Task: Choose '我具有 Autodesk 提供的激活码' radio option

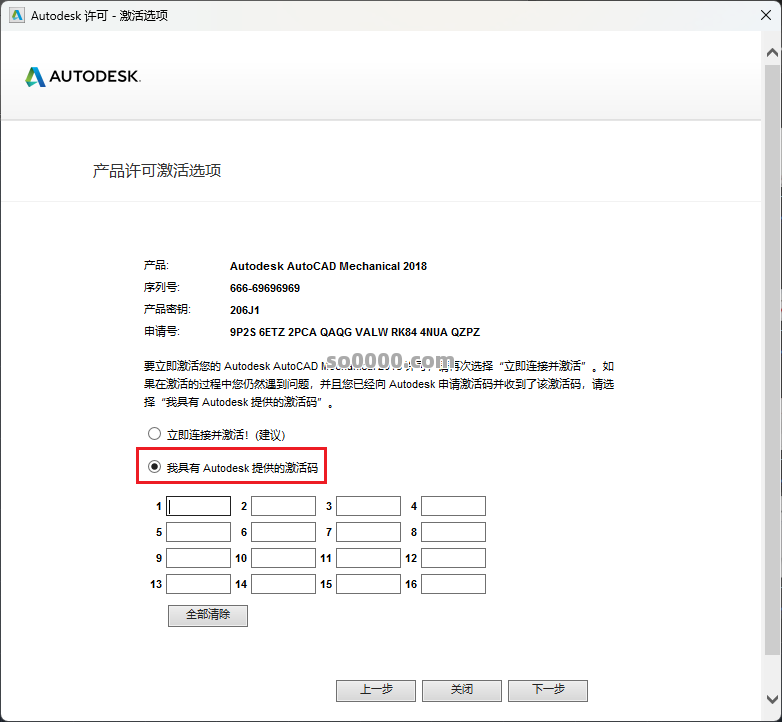Action: [154, 466]
